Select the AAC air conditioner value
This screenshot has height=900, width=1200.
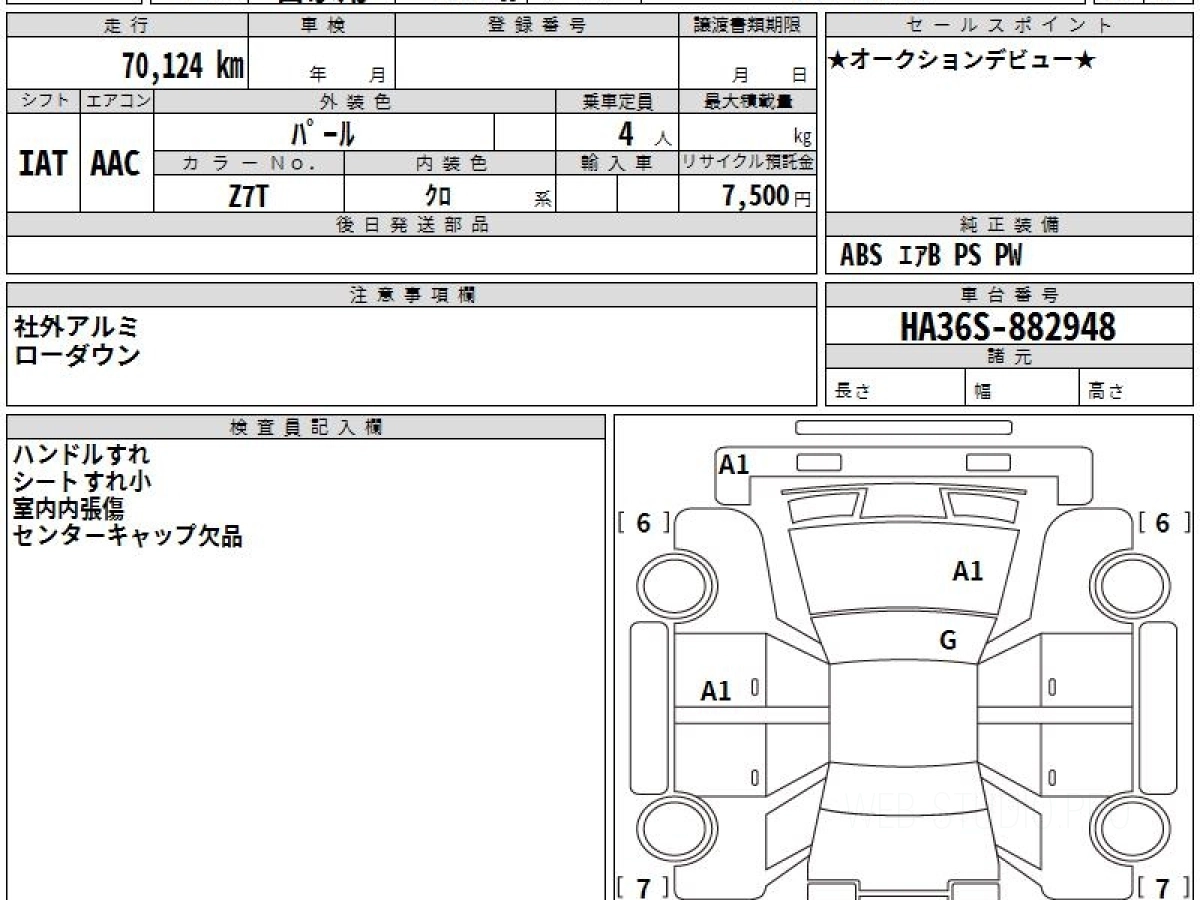(x=116, y=164)
